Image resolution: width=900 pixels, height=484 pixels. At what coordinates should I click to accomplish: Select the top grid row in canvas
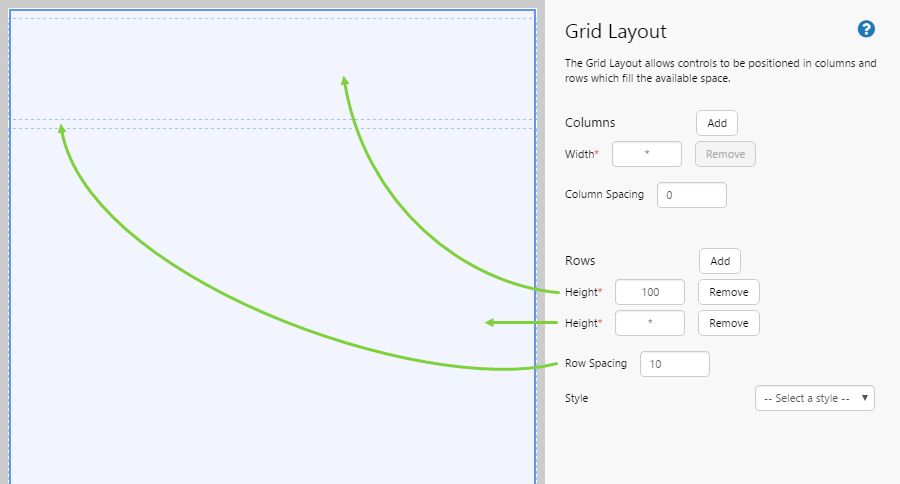tap(273, 69)
